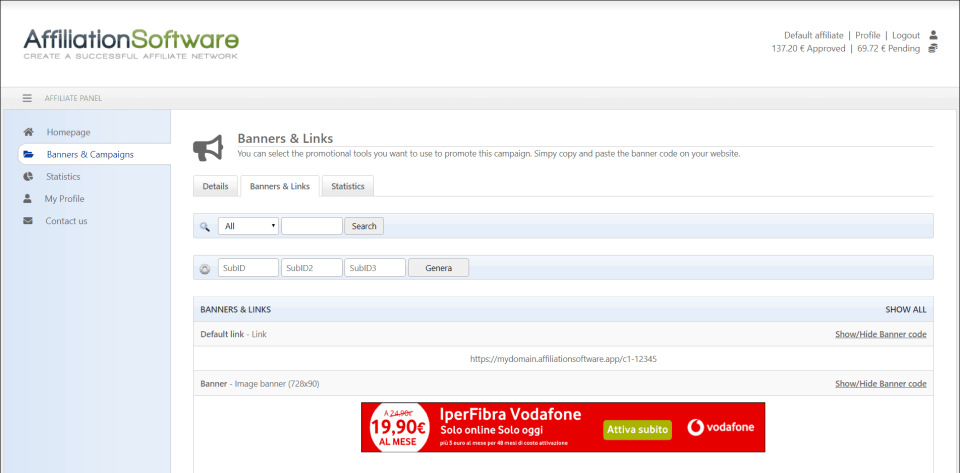The width and height of the screenshot is (960, 473).
Task: Focus the SubID input field
Action: [x=248, y=267]
